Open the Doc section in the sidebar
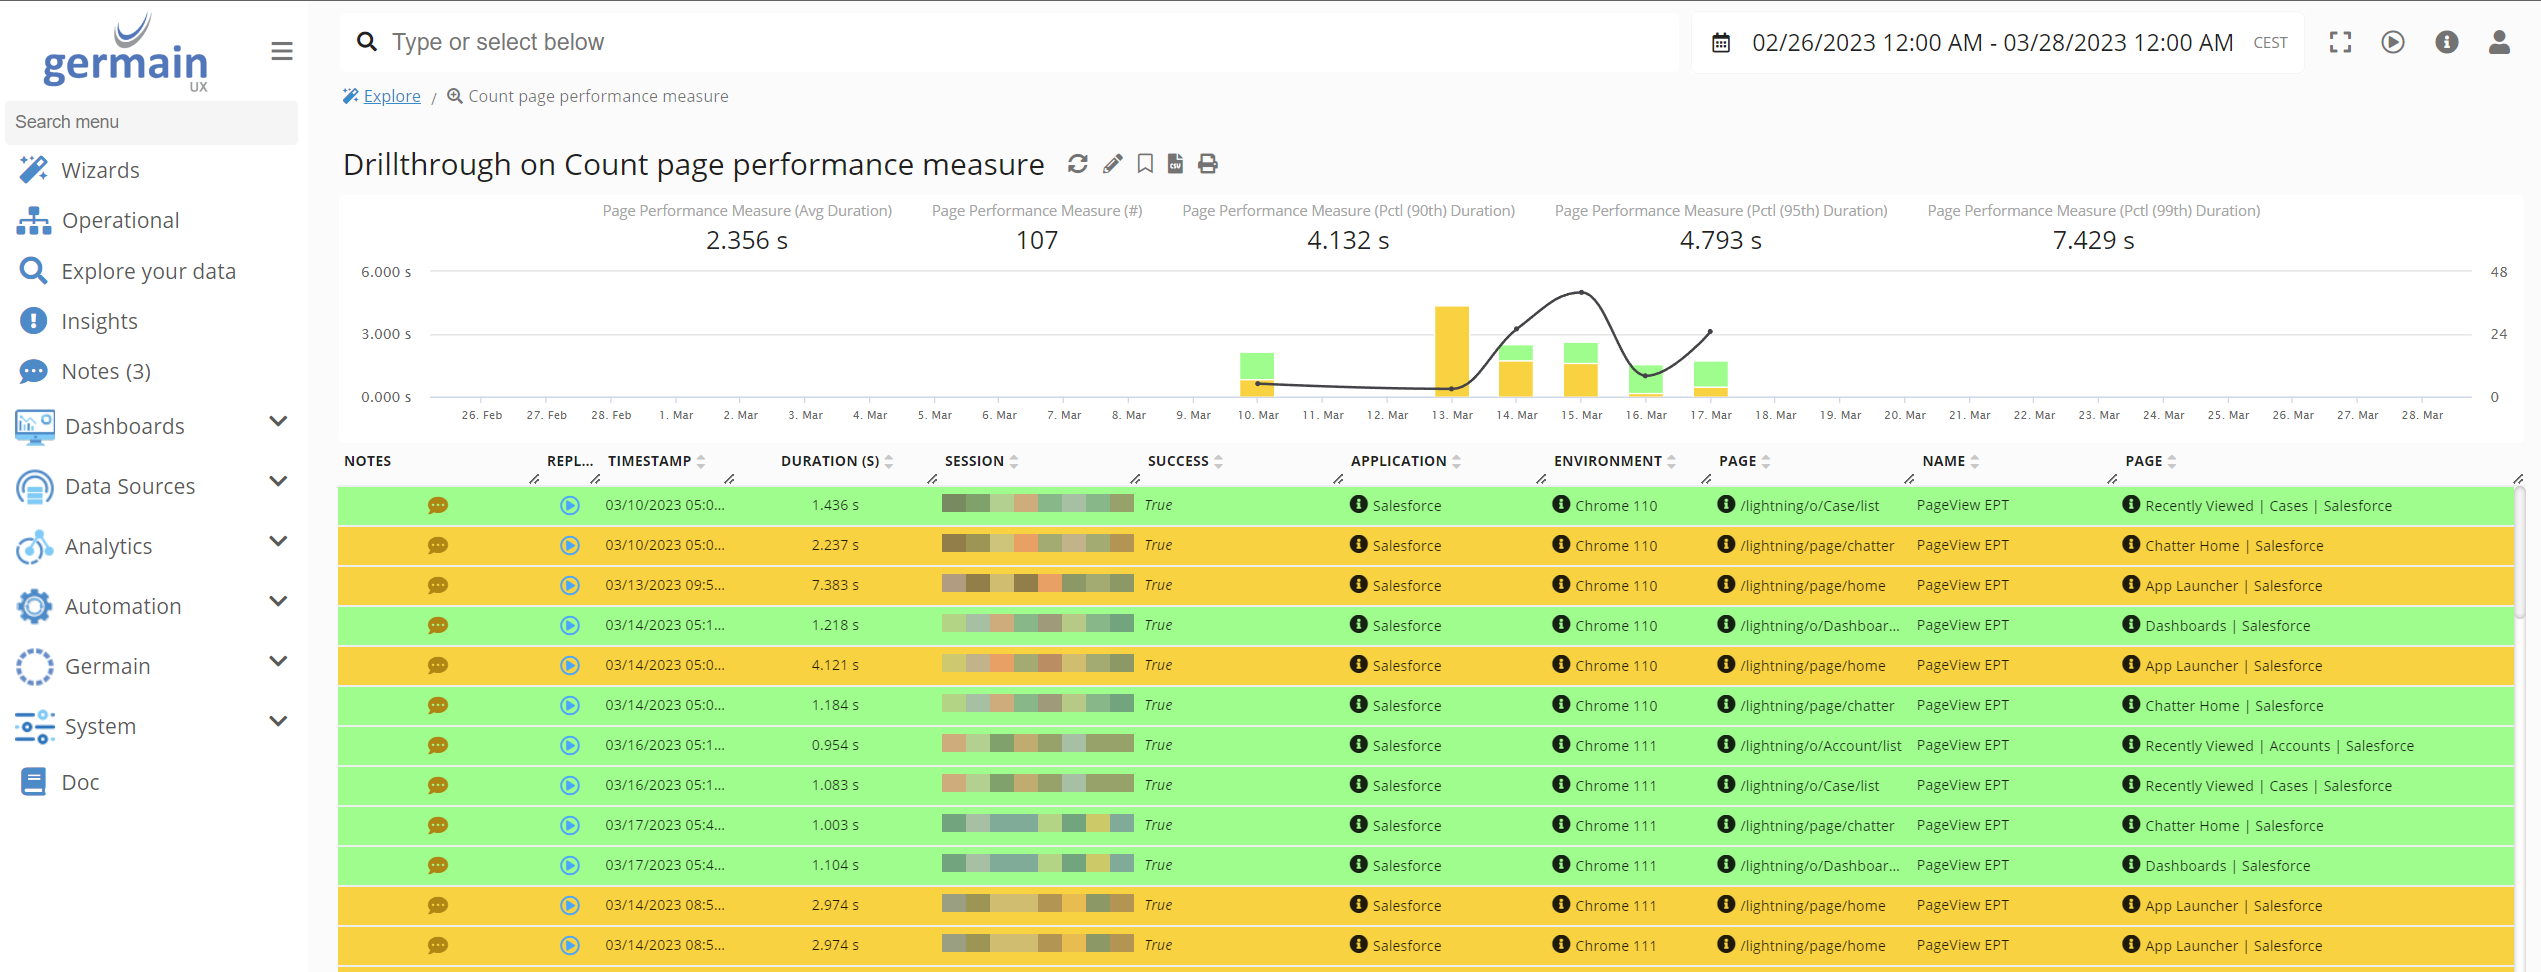Screen dimensions: 2541x972 (81, 781)
